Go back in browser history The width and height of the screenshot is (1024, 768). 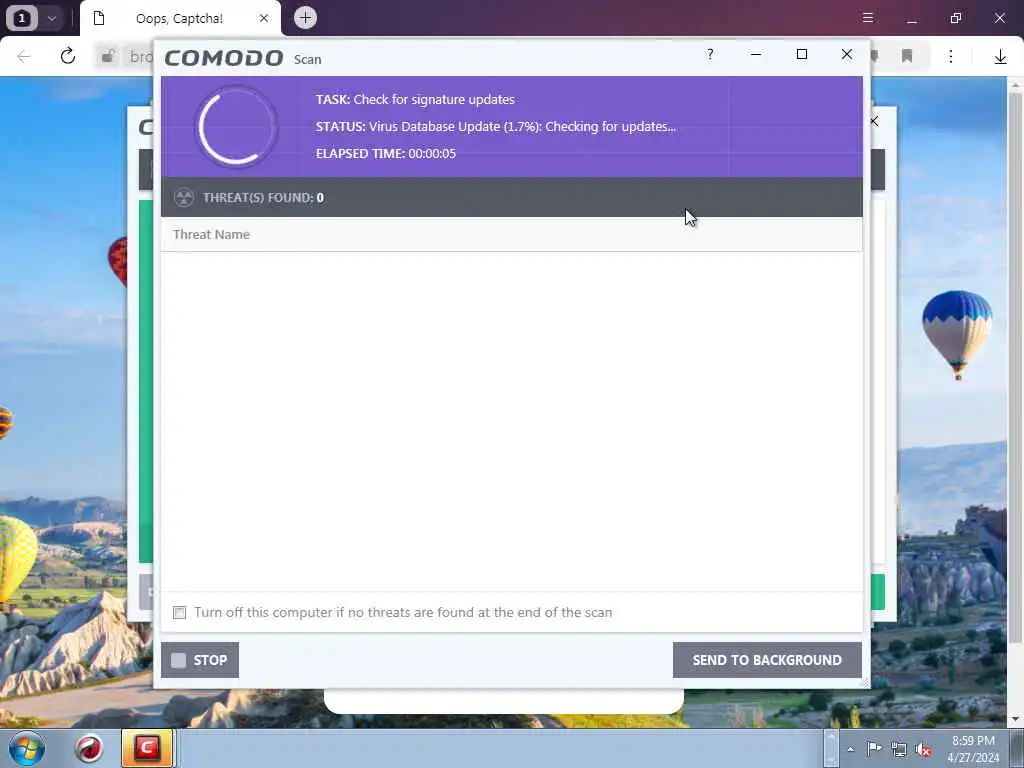(x=24, y=56)
